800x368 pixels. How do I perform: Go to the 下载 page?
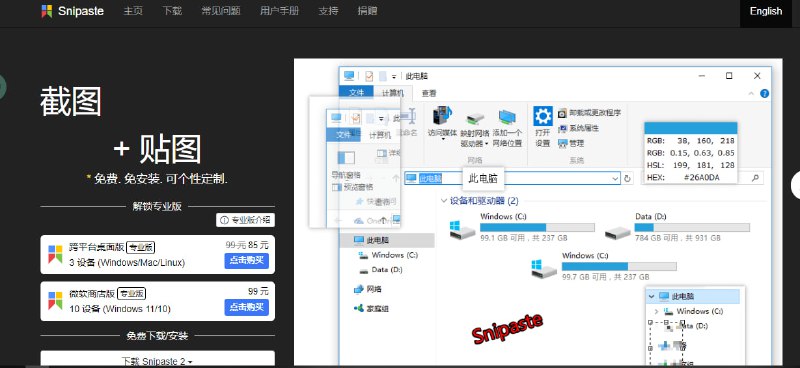tap(172, 11)
